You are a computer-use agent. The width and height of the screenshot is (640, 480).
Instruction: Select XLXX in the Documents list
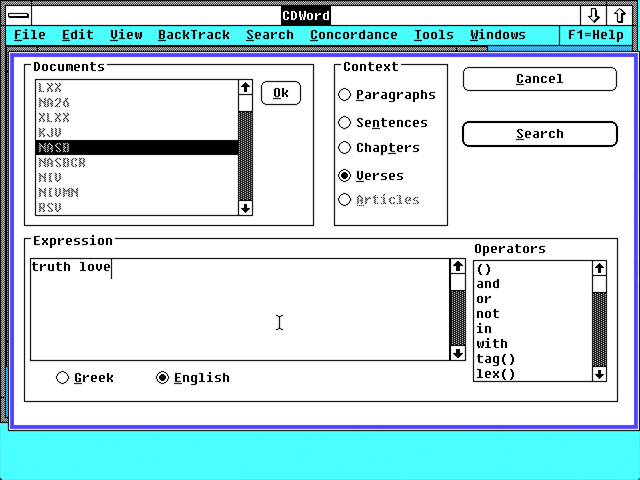pos(137,118)
